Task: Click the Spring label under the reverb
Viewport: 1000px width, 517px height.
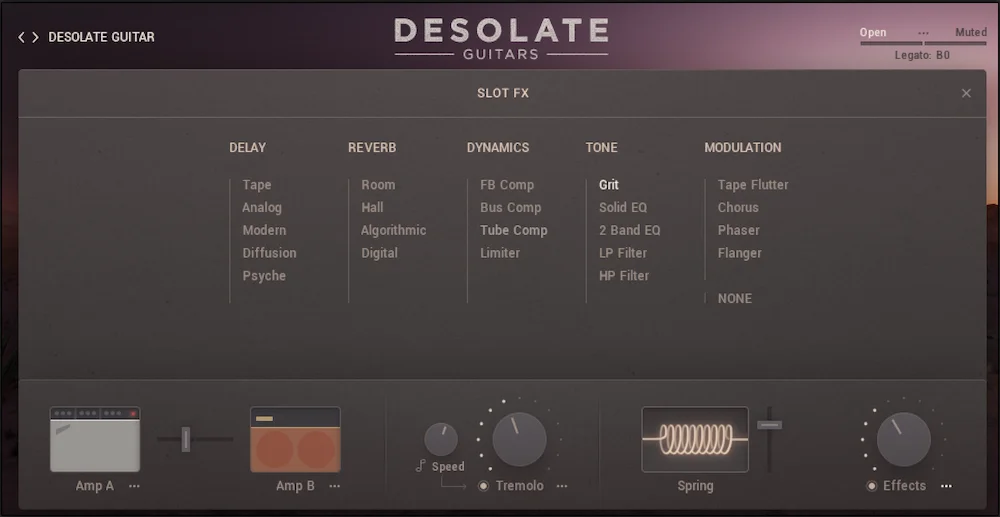Action: [695, 486]
